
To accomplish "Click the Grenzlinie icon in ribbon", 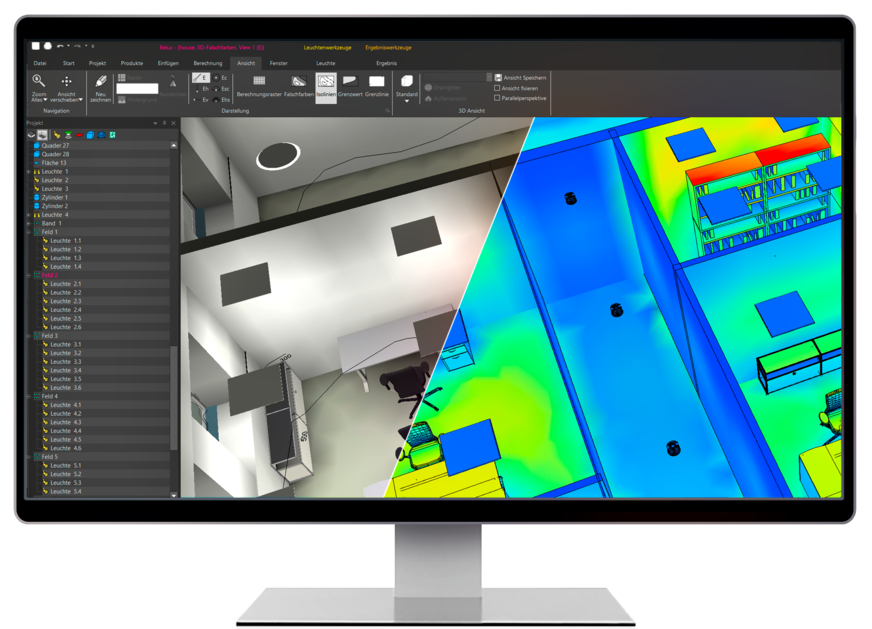I will click(x=376, y=81).
